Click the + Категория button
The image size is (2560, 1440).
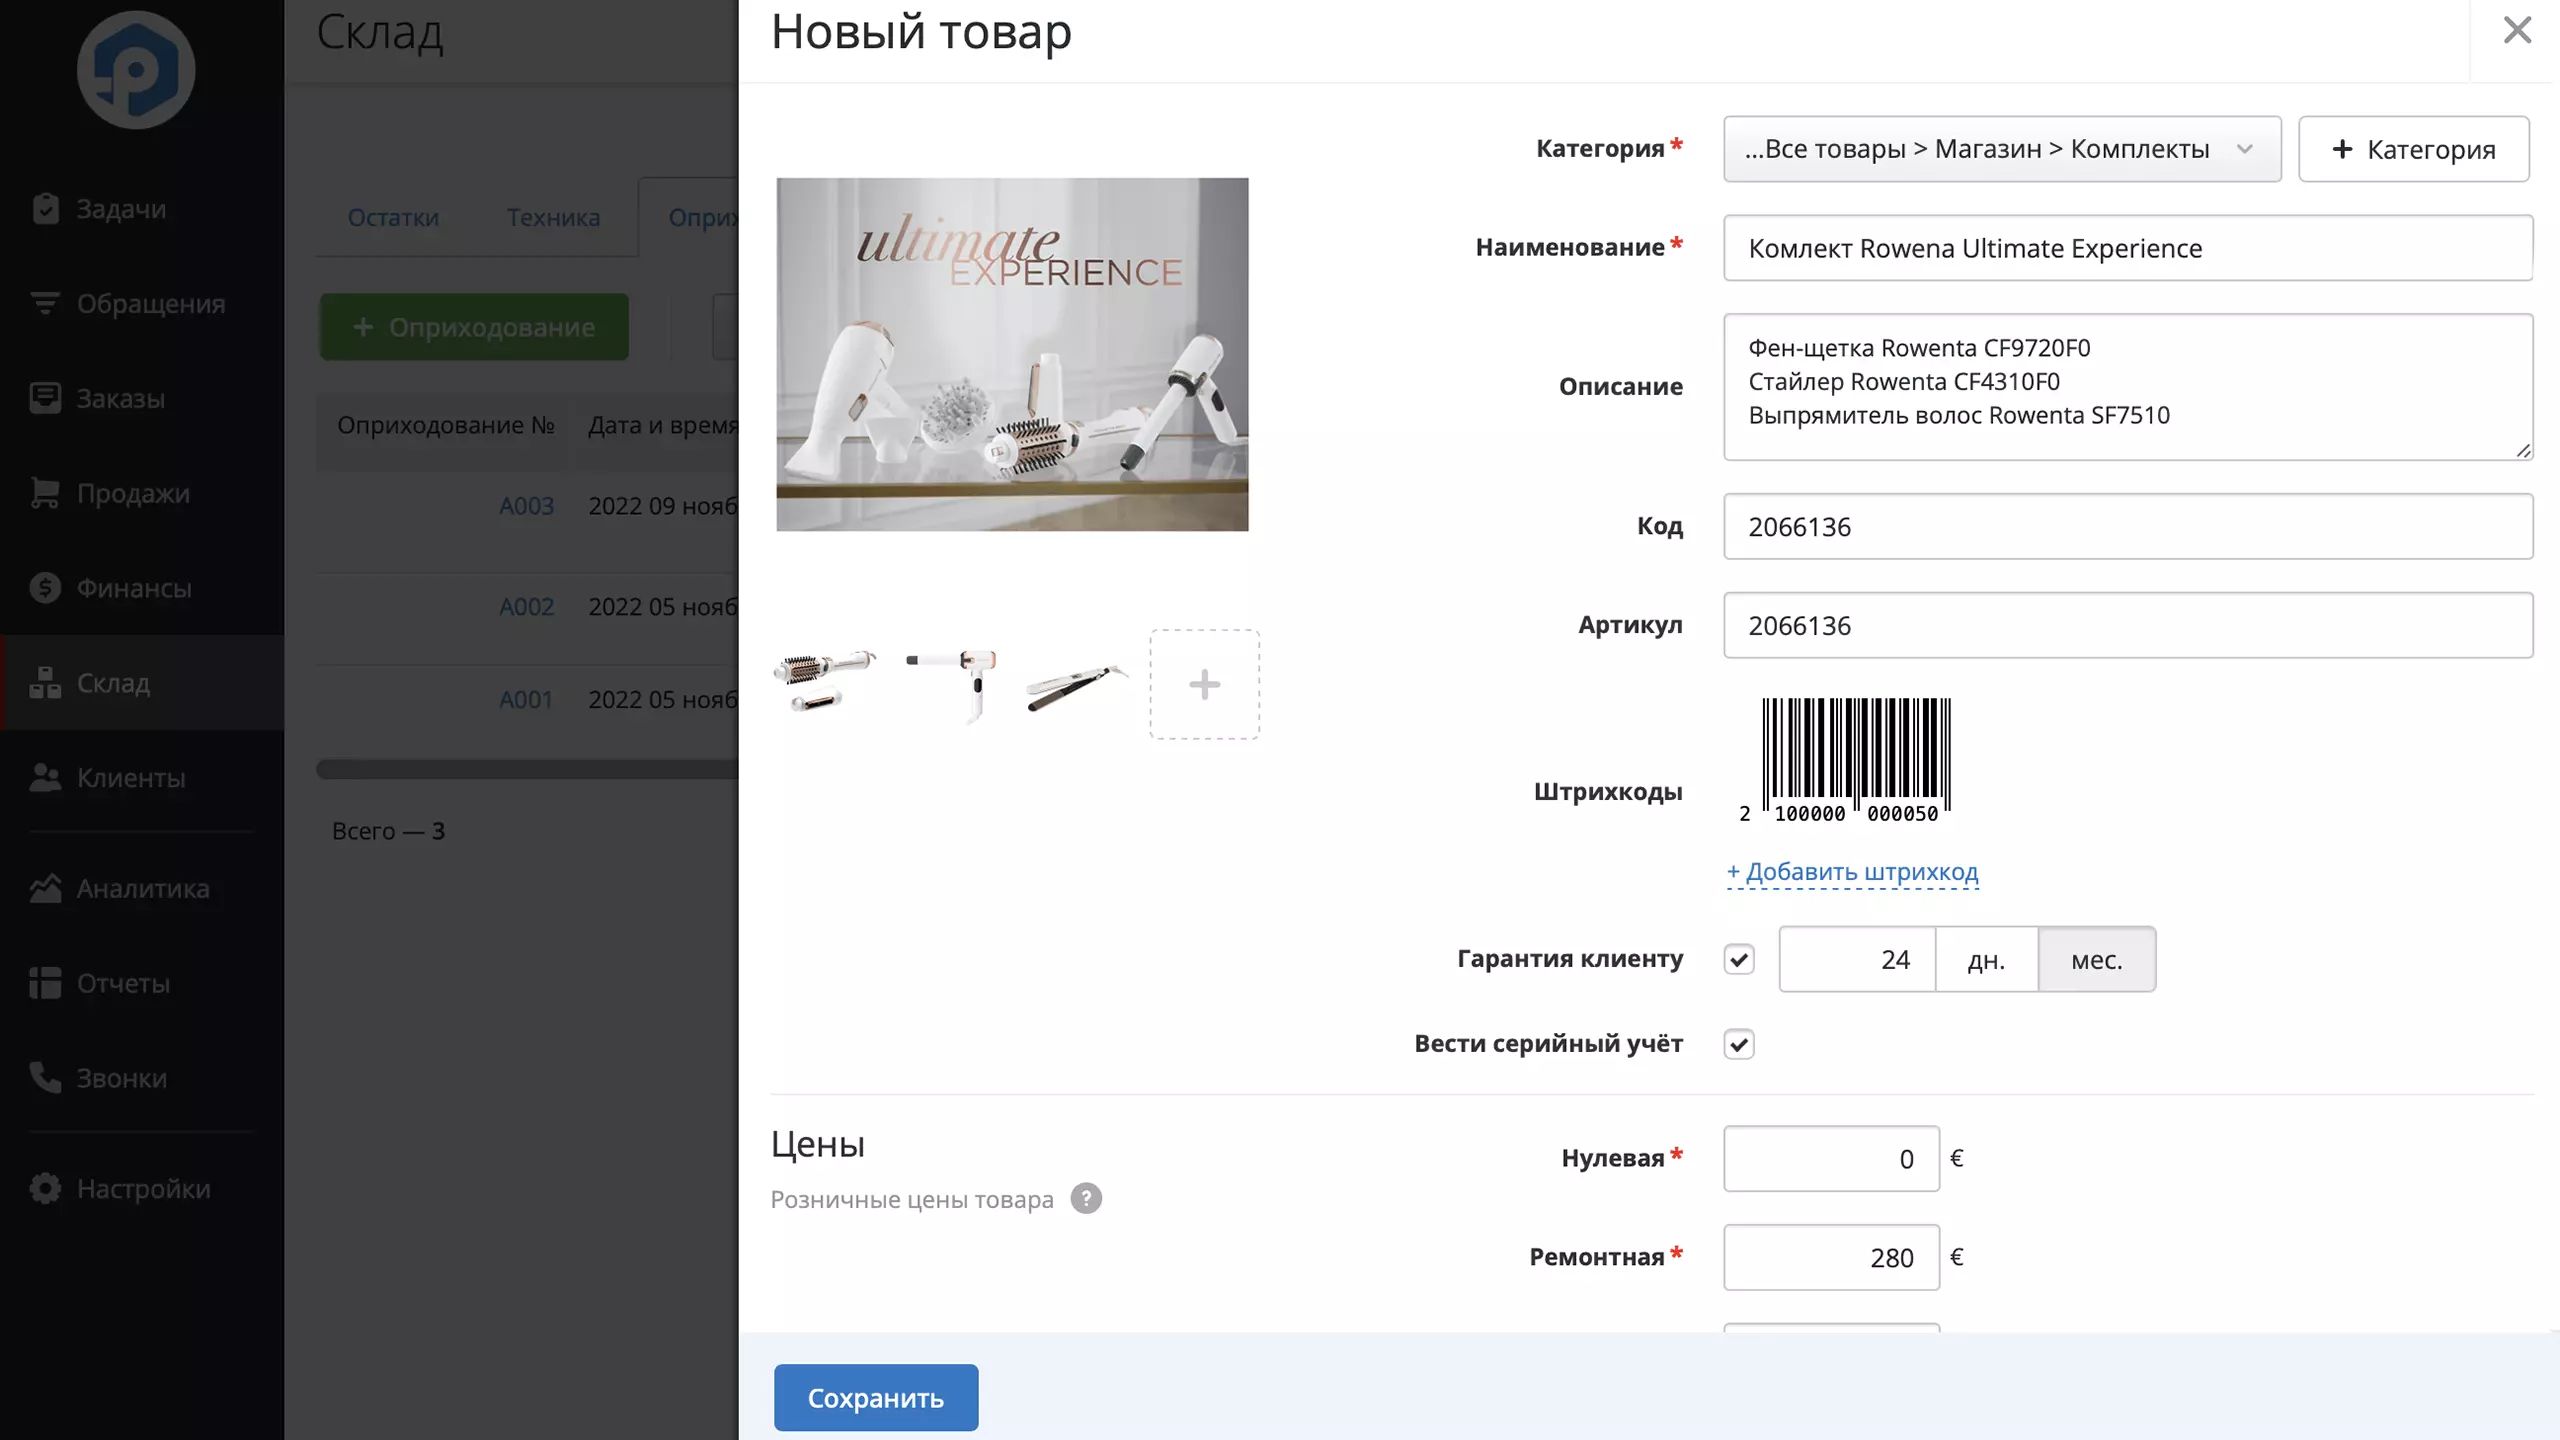2414,149
